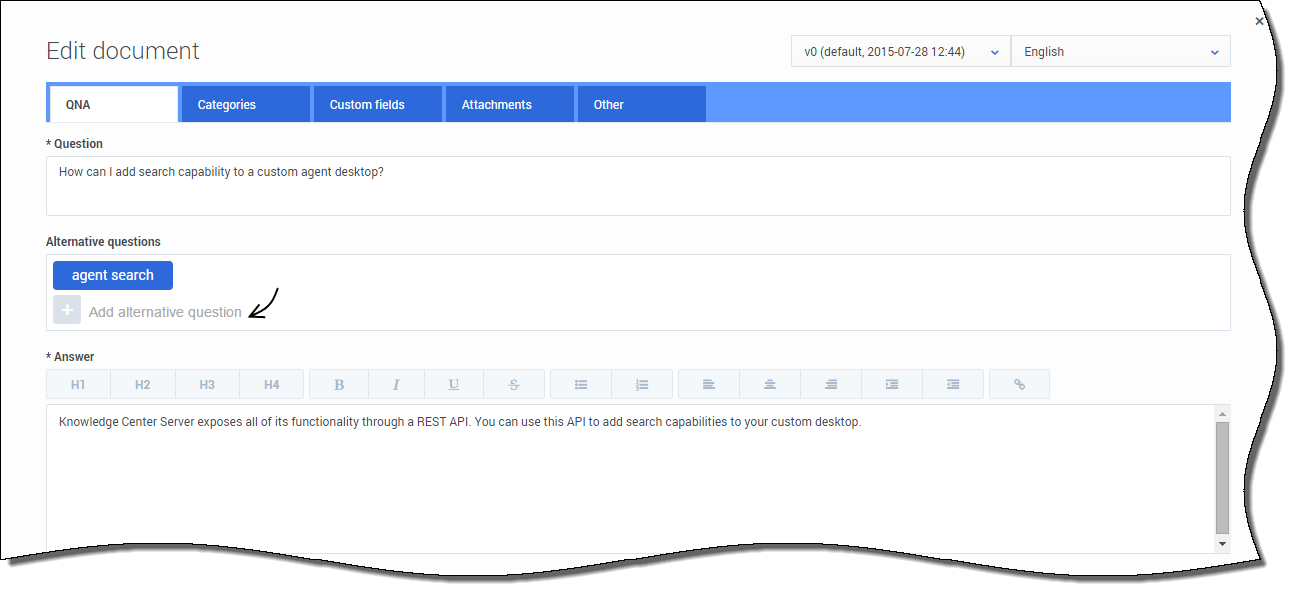Click the 'agent search' alternative question tag
1293x592 pixels.
(113, 276)
